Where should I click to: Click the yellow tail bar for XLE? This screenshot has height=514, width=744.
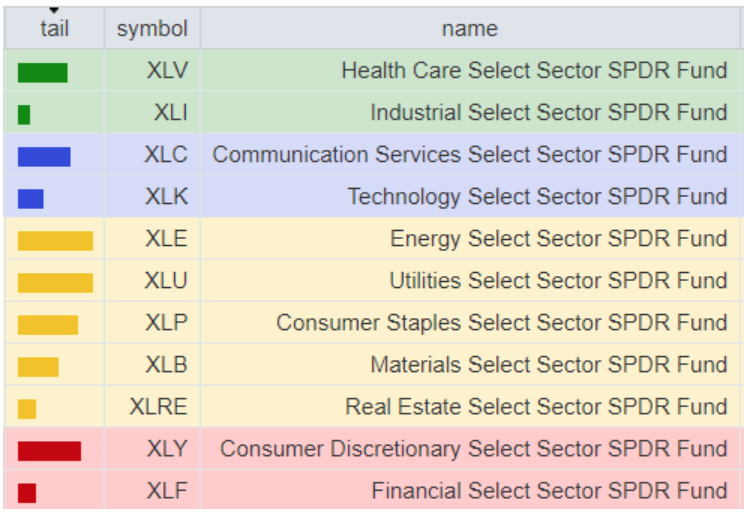(x=55, y=240)
